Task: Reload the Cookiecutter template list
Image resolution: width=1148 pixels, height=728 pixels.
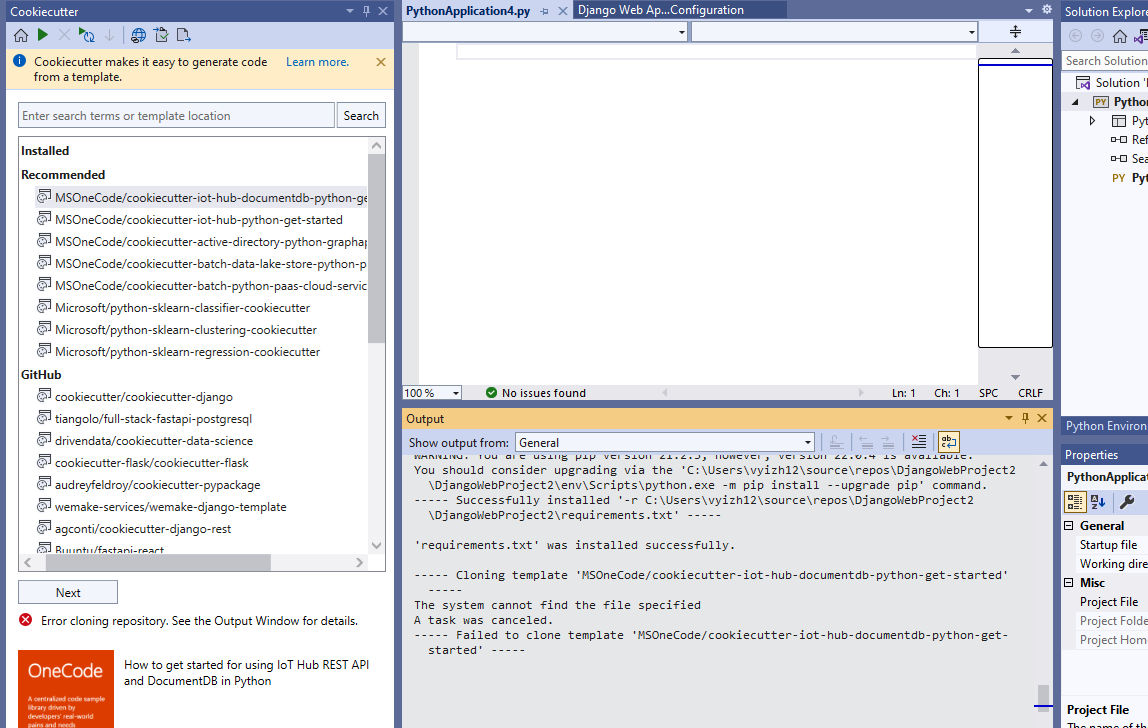Action: click(x=88, y=35)
